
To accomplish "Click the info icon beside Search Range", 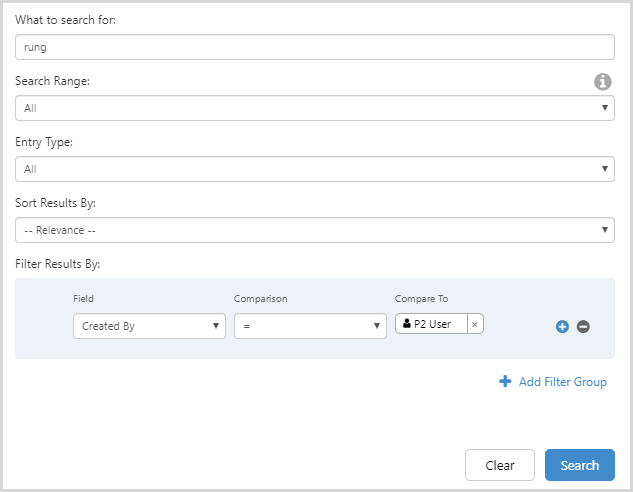I will tap(603, 82).
